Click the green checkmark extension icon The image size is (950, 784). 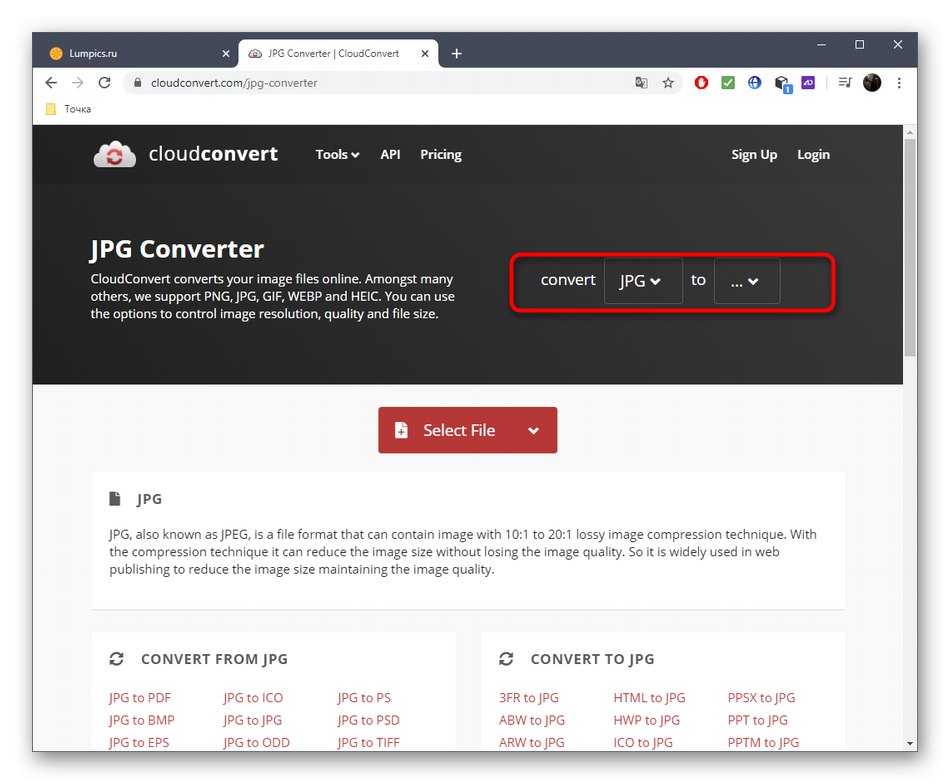click(x=728, y=83)
